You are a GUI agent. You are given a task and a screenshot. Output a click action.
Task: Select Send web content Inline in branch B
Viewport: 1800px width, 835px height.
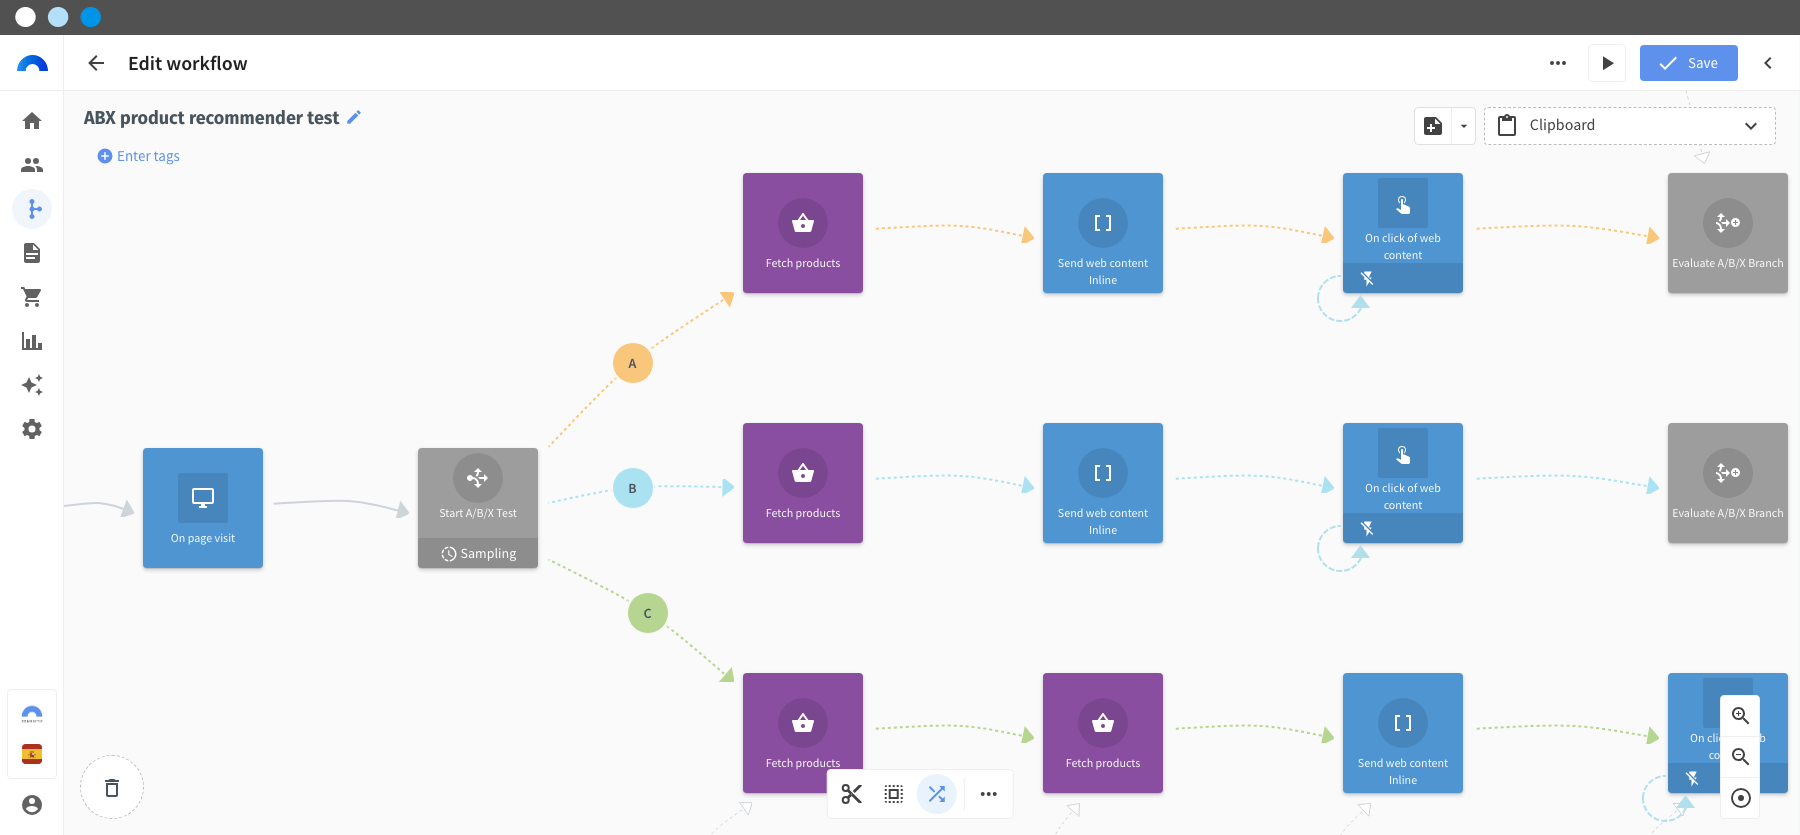tap(1103, 483)
